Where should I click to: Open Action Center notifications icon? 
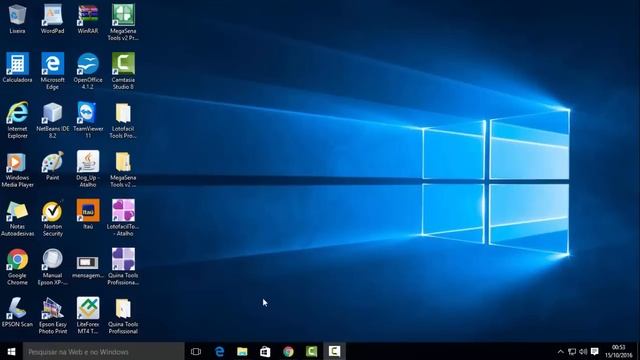tap(595, 351)
